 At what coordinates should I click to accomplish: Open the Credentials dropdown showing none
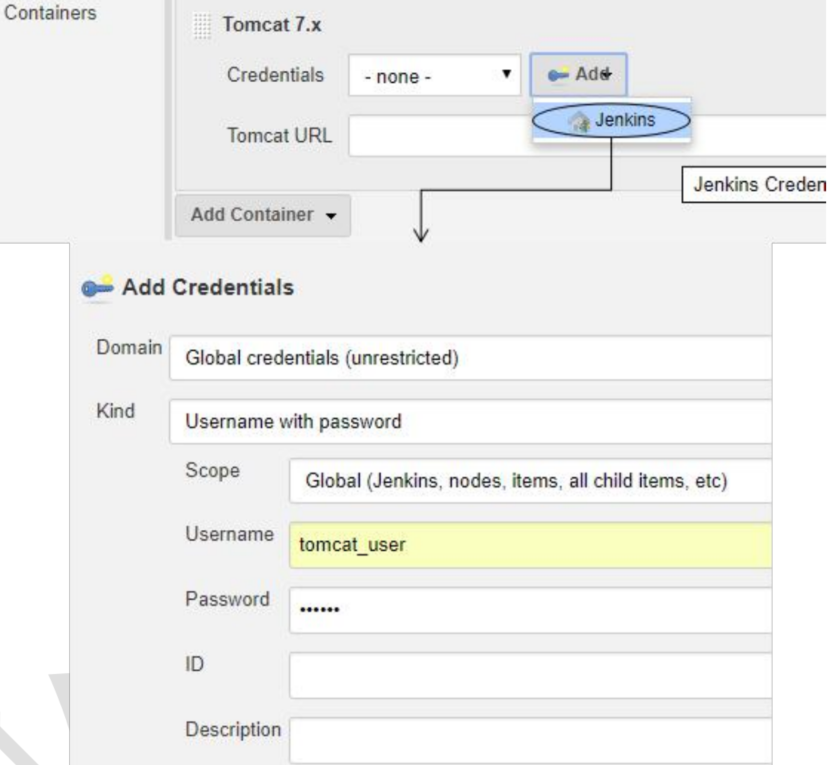click(x=434, y=75)
